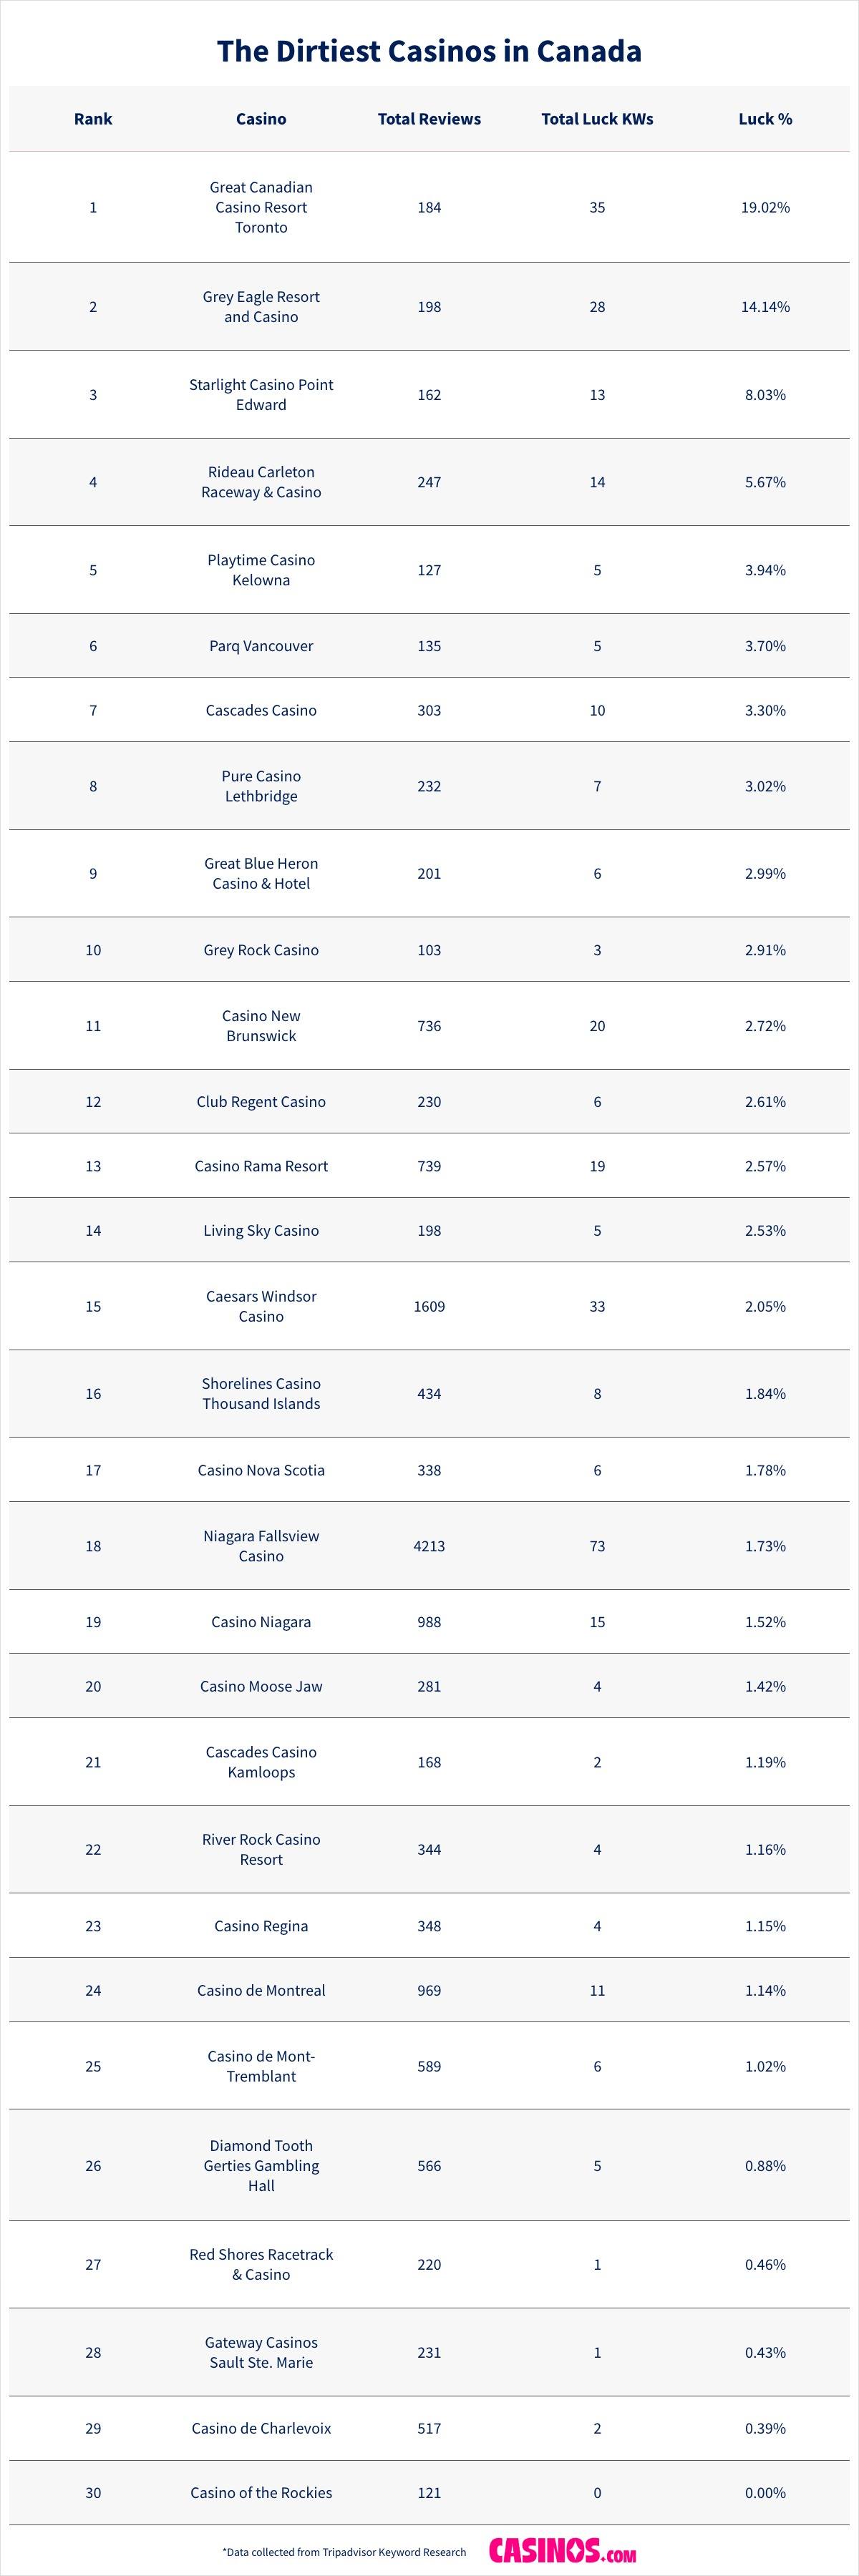
Task: Select the Casino de Montreal name
Action: point(261,1990)
